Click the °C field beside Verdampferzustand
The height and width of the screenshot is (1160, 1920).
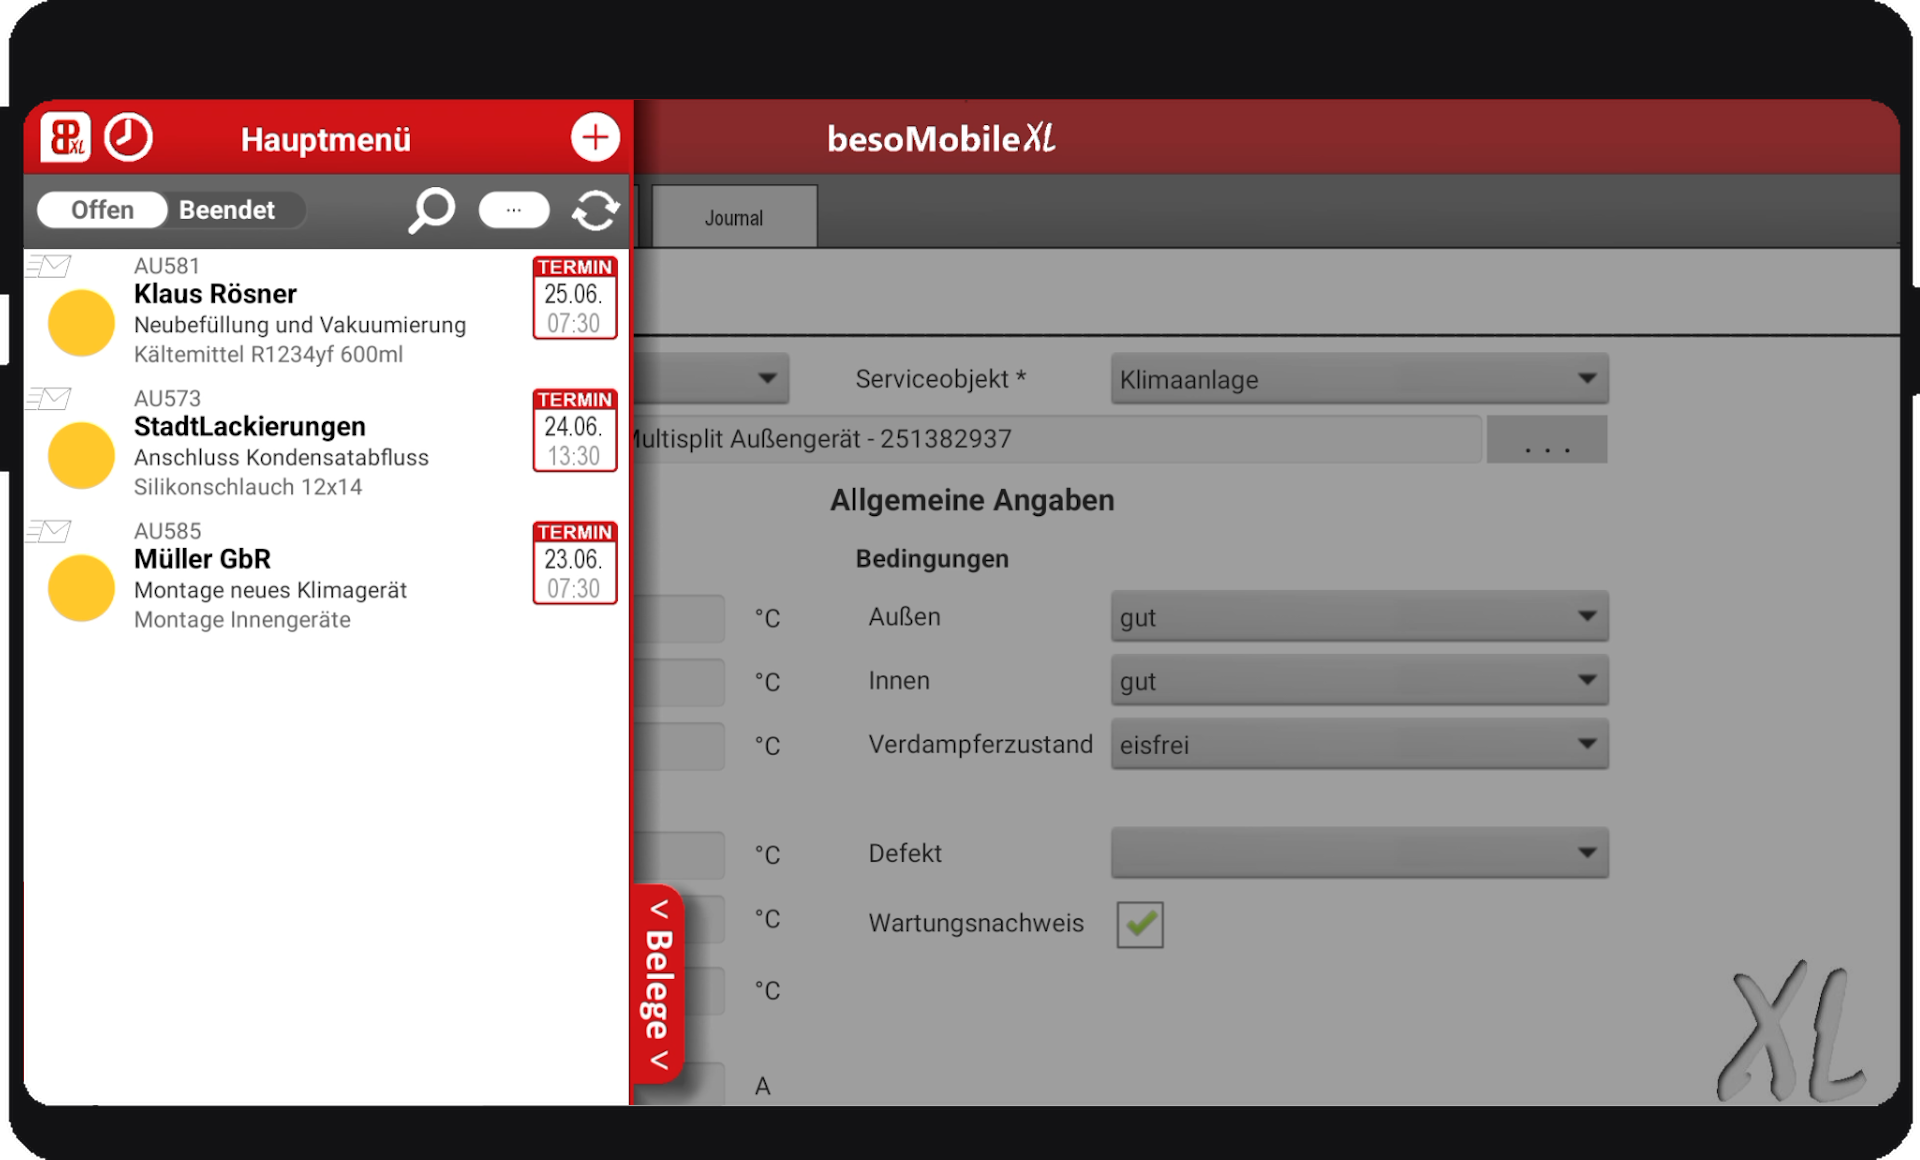click(x=679, y=746)
